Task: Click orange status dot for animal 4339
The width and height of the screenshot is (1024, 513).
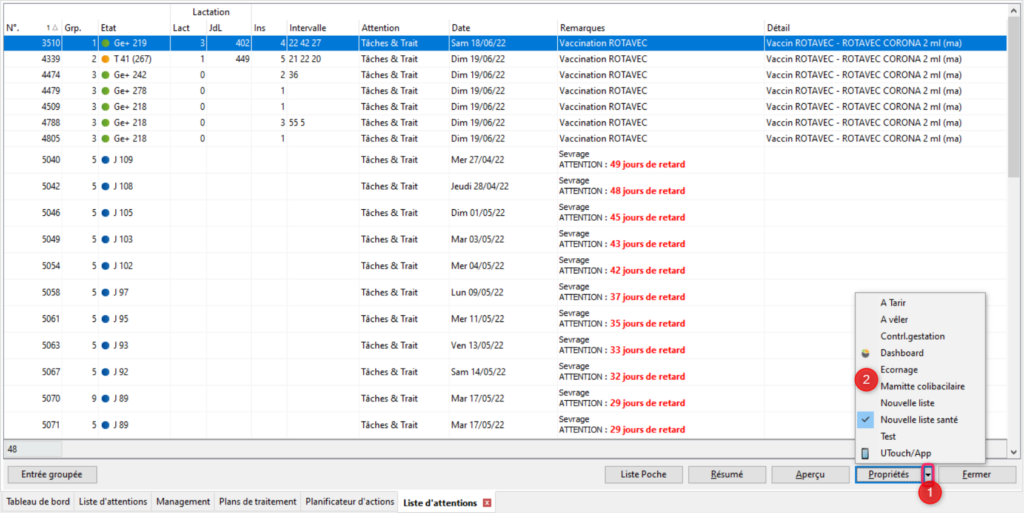Action: click(x=105, y=59)
